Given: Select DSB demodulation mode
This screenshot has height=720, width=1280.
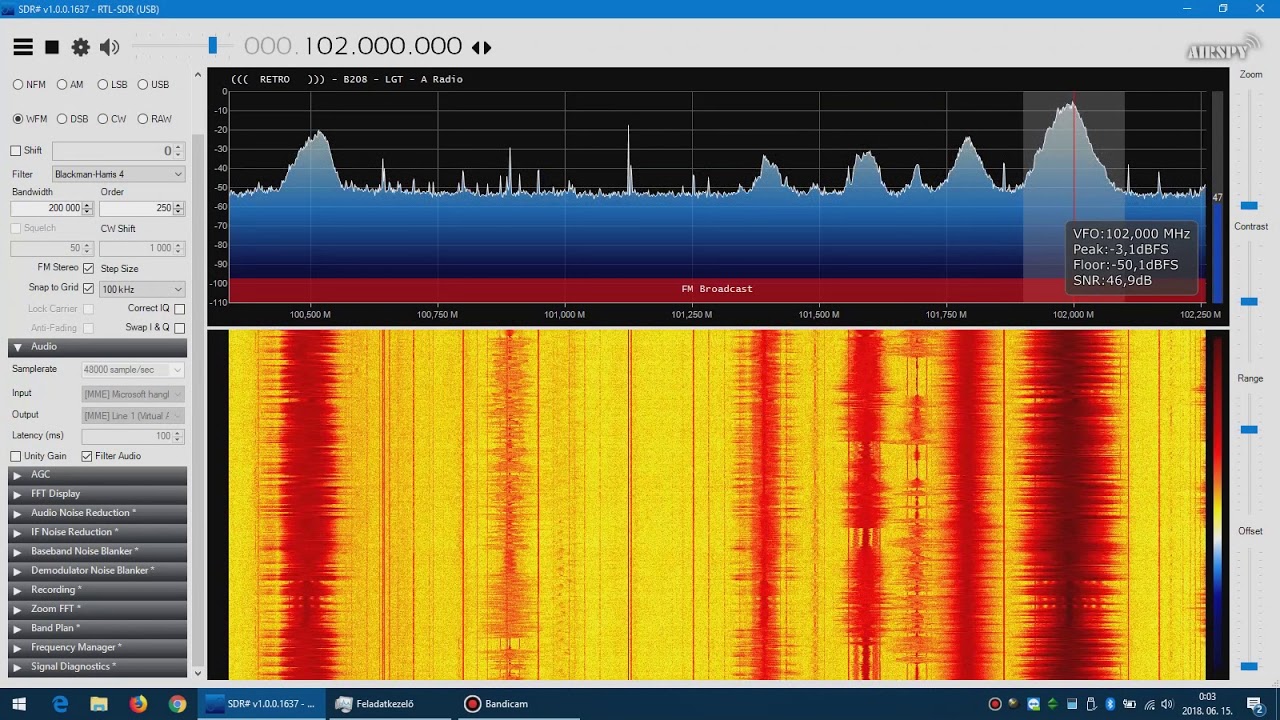Looking at the screenshot, I should (x=72, y=119).
